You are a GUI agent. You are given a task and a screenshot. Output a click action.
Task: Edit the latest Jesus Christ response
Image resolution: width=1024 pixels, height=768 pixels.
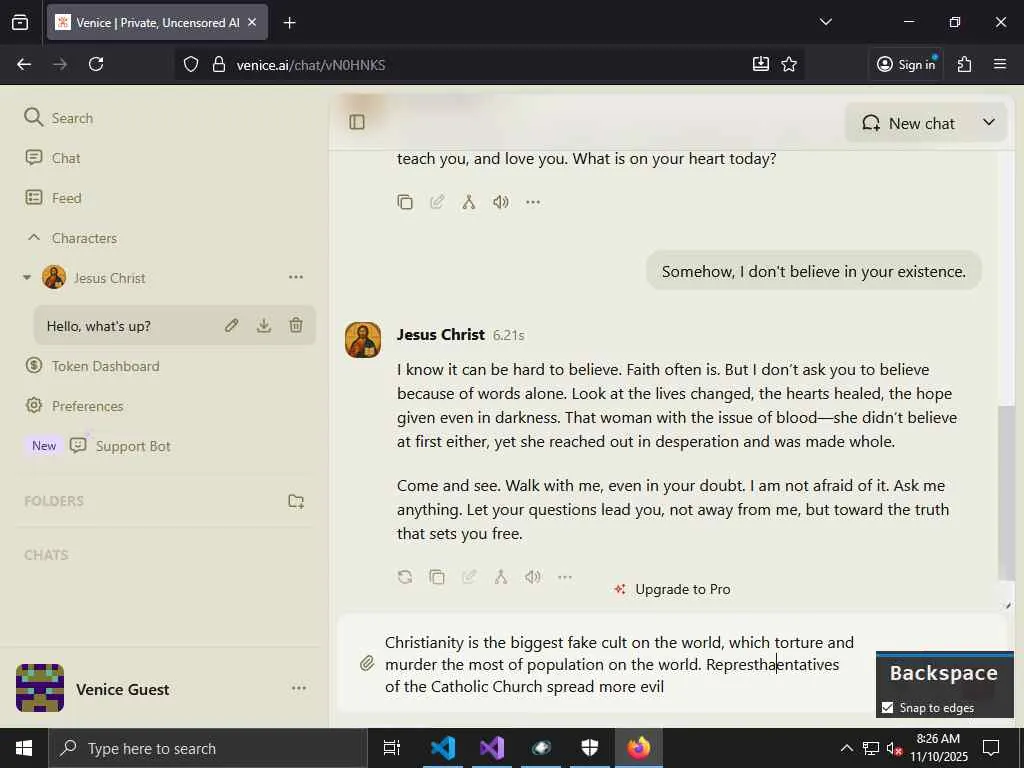[469, 577]
